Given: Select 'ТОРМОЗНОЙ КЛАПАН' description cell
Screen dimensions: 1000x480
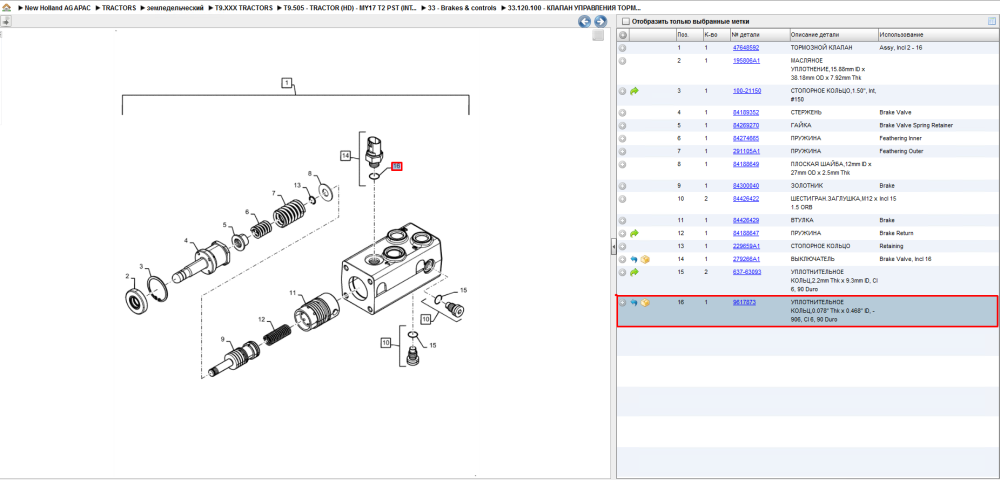Looking at the screenshot, I should tap(821, 48).
